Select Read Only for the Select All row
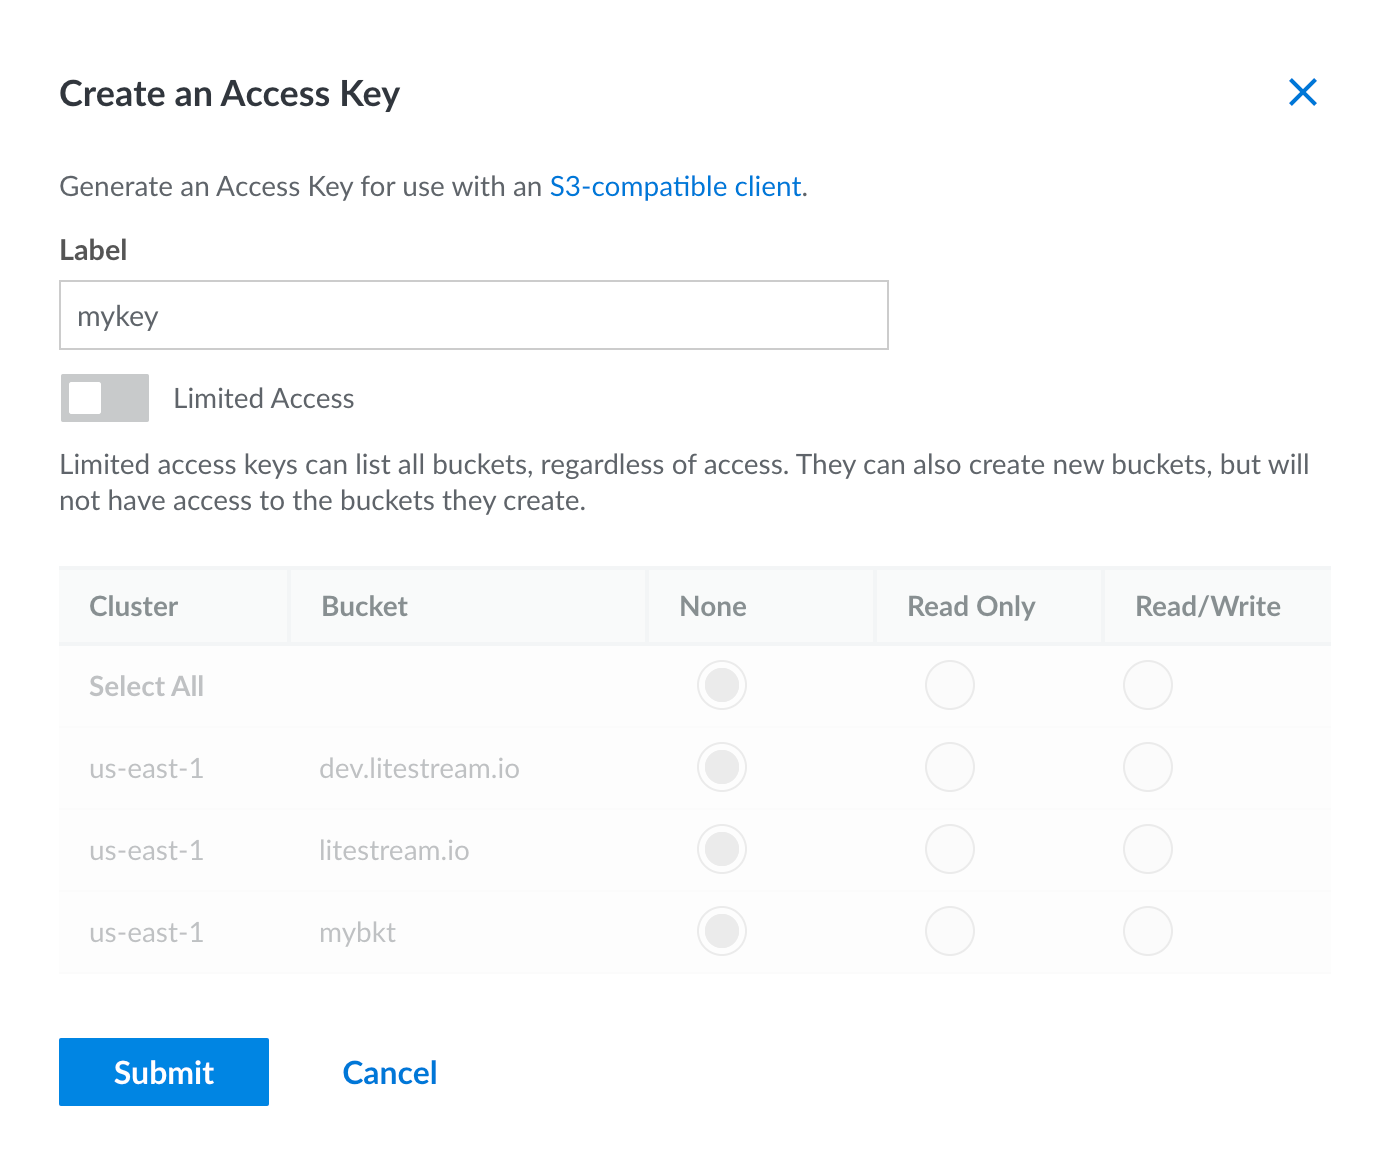1395x1175 pixels. point(949,685)
